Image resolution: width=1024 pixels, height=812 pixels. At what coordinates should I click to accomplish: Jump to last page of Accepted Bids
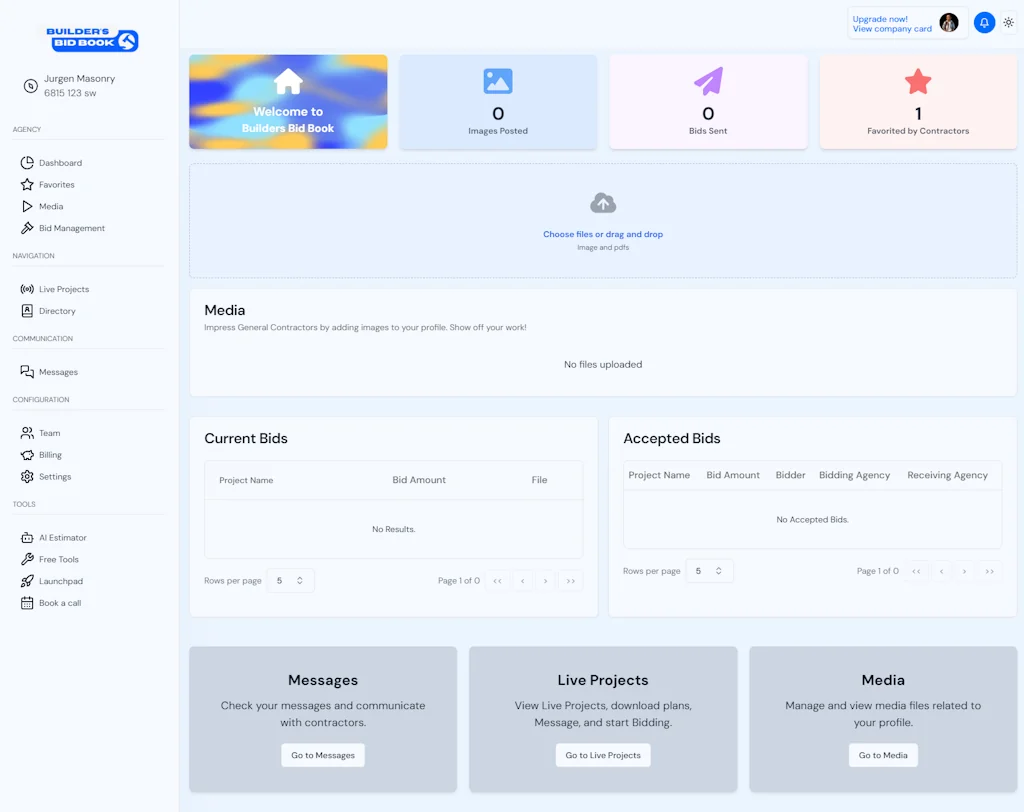[989, 571]
